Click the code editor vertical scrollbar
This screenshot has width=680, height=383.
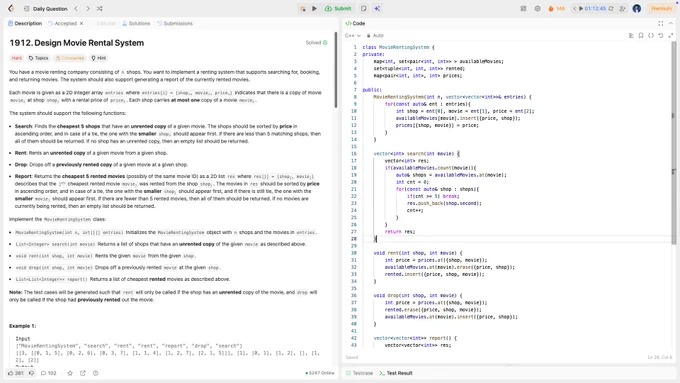pos(673,143)
